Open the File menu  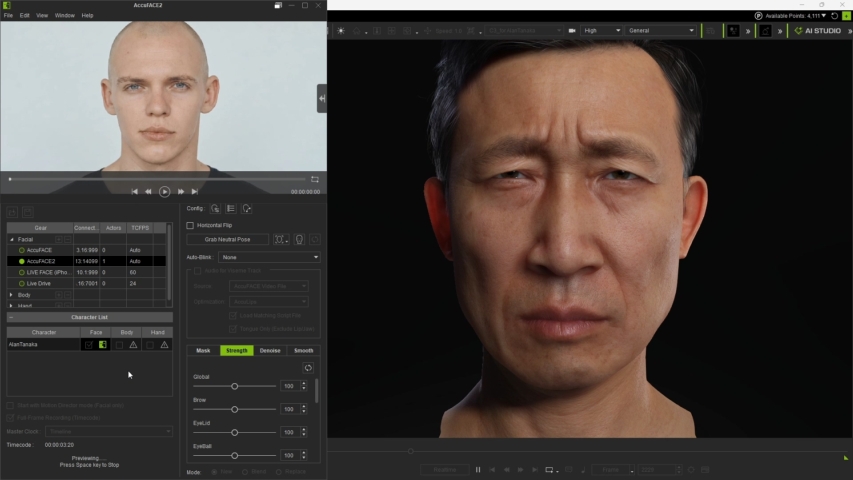point(8,16)
